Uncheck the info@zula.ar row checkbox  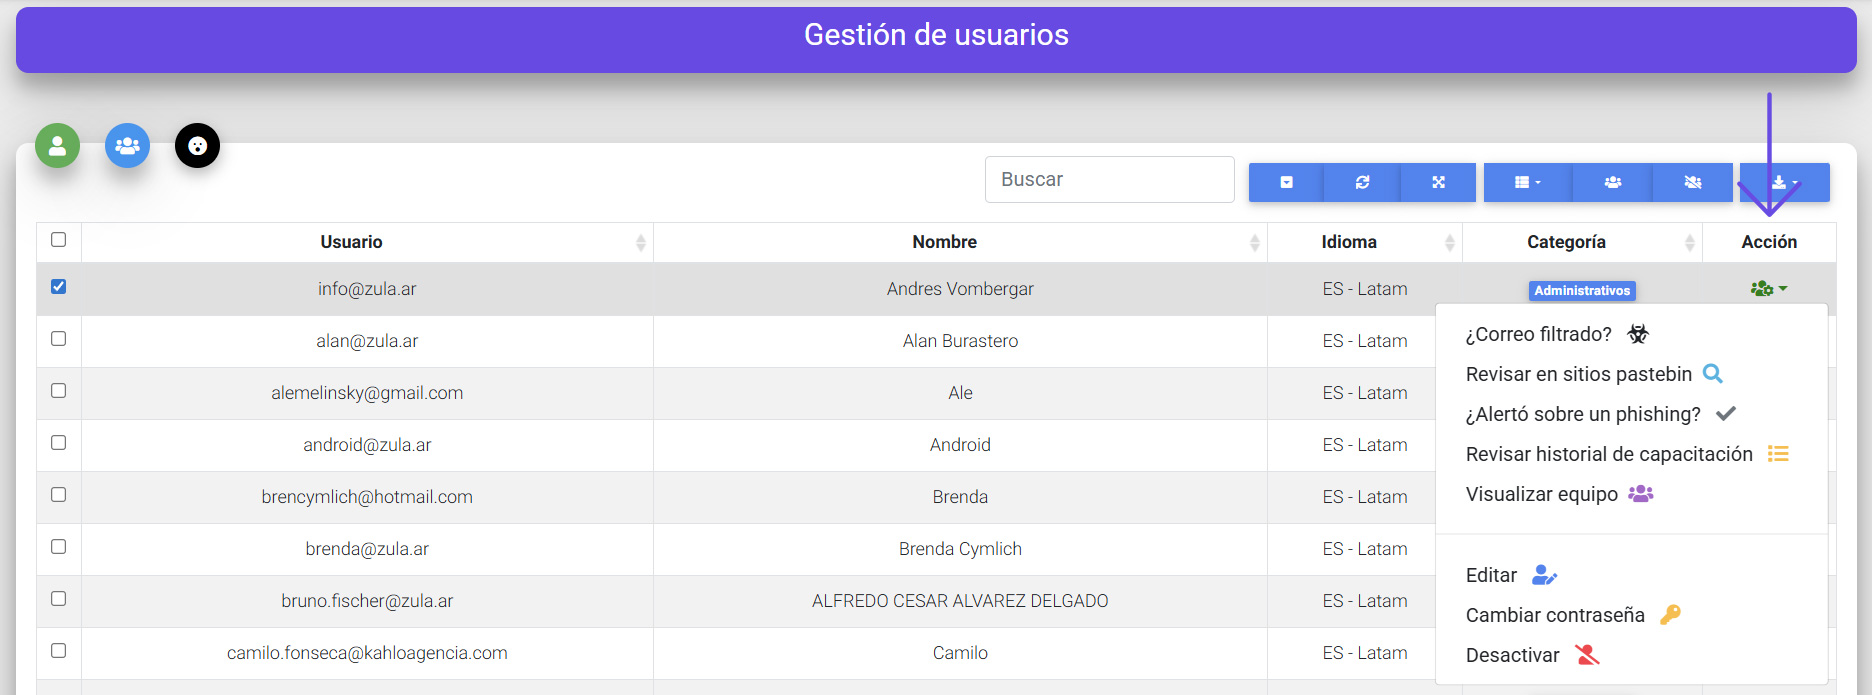[59, 287]
